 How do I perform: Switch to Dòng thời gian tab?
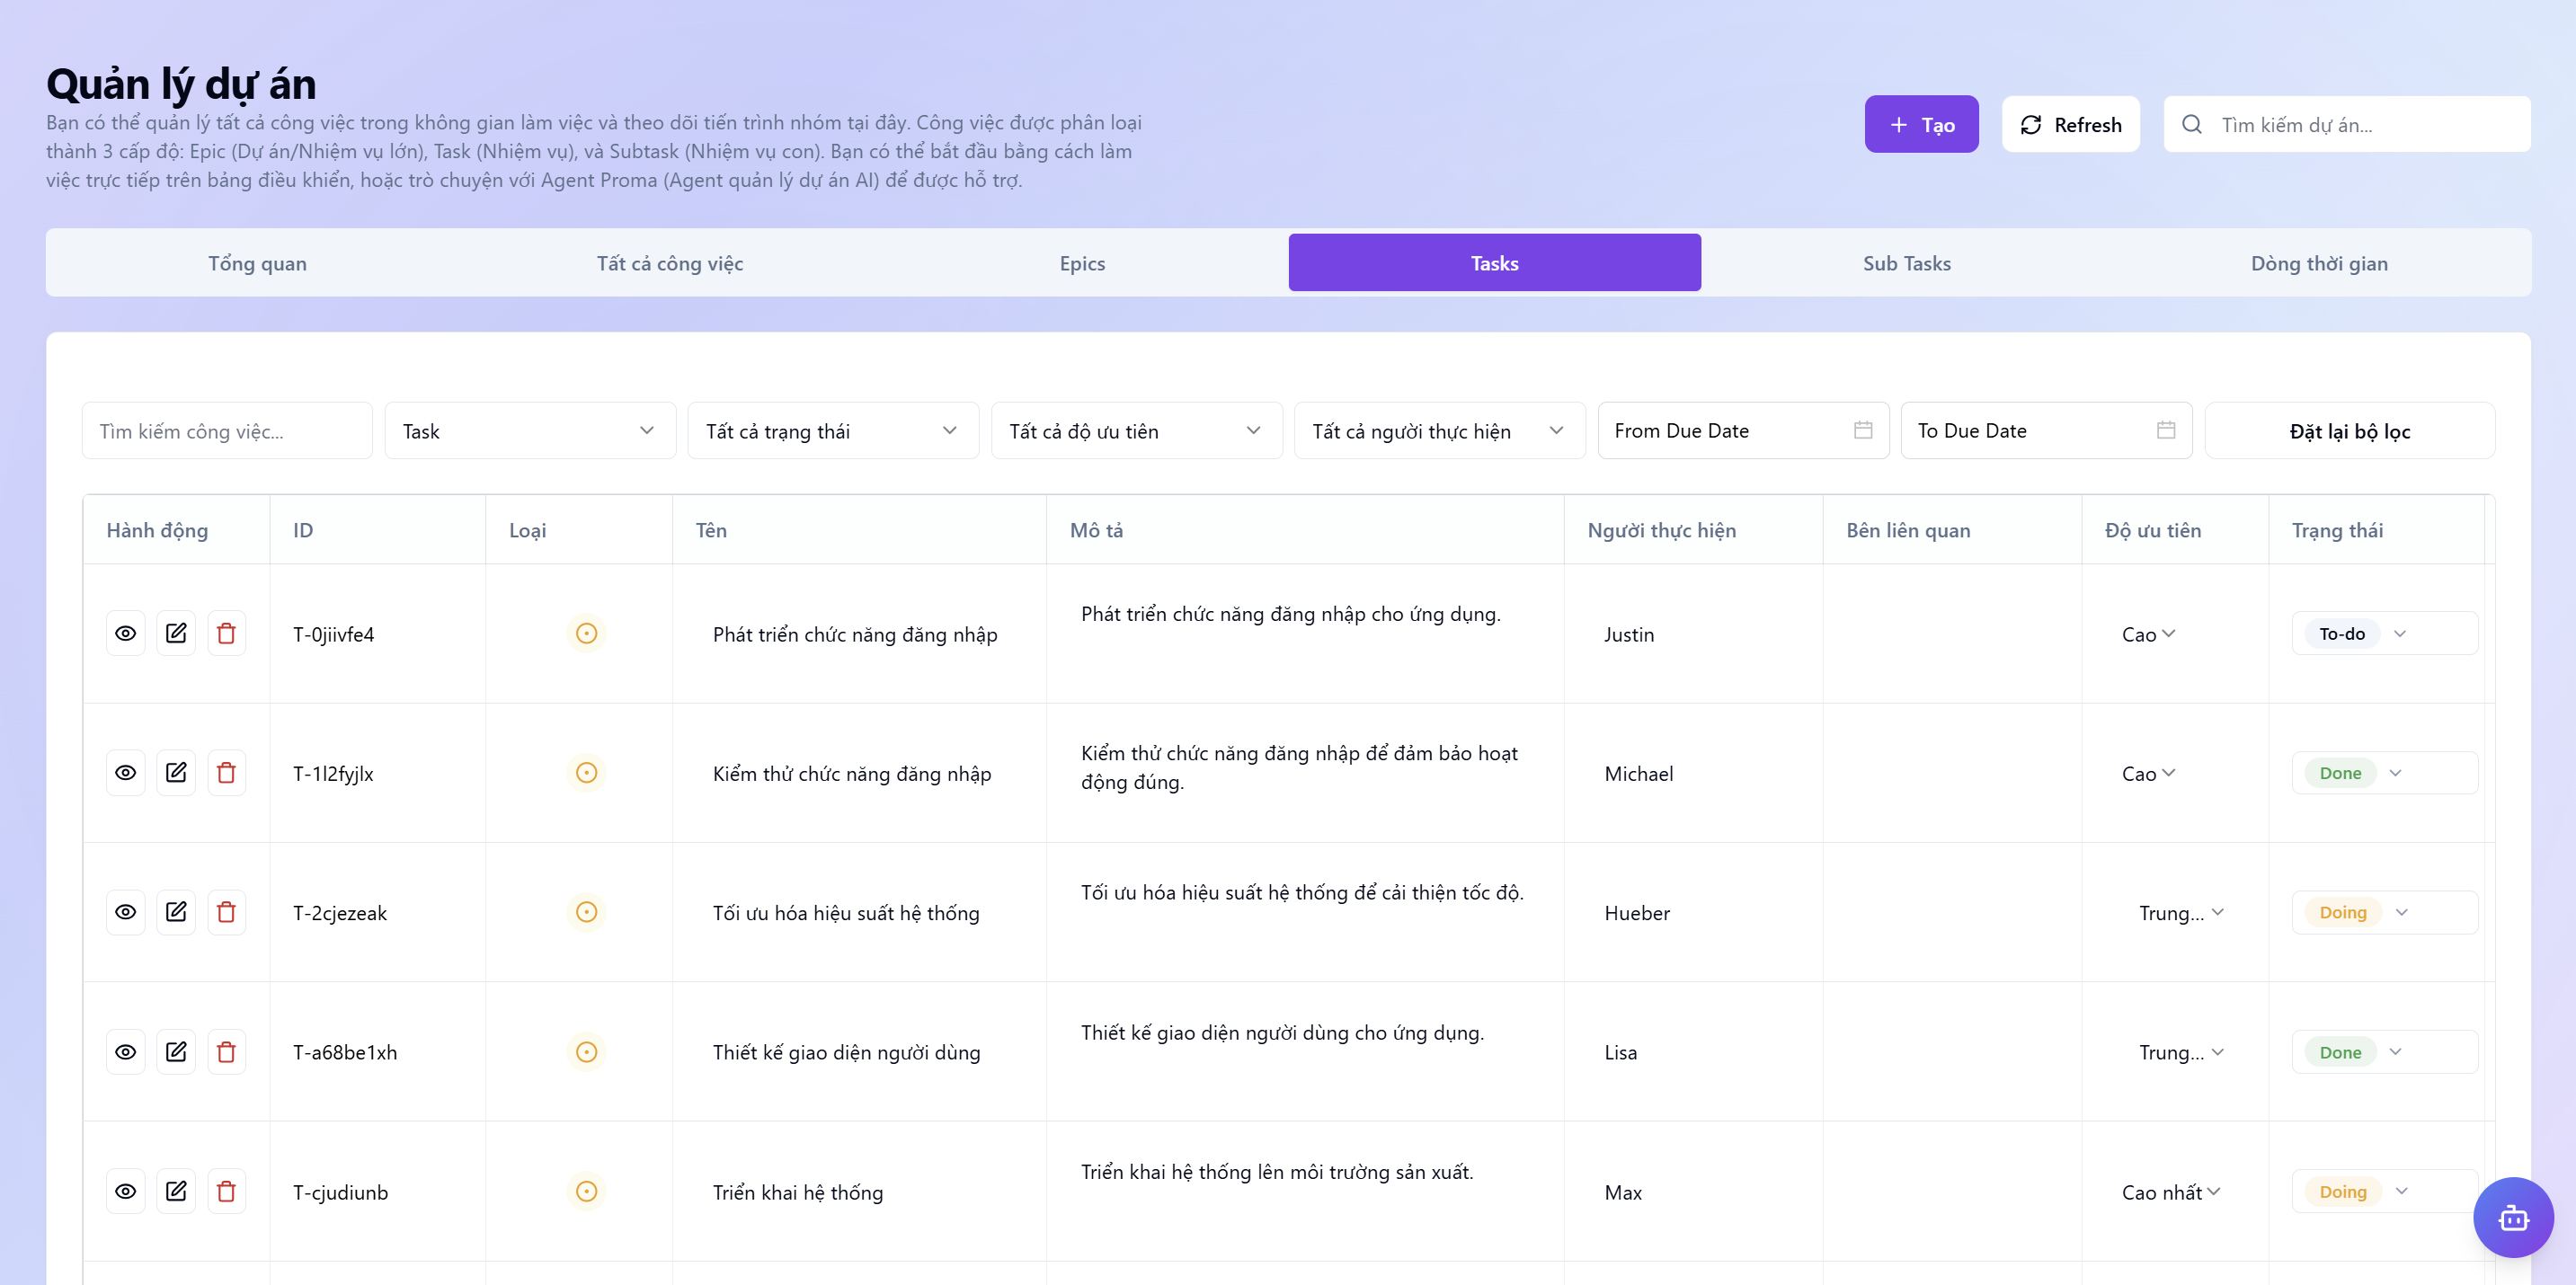coord(2319,263)
